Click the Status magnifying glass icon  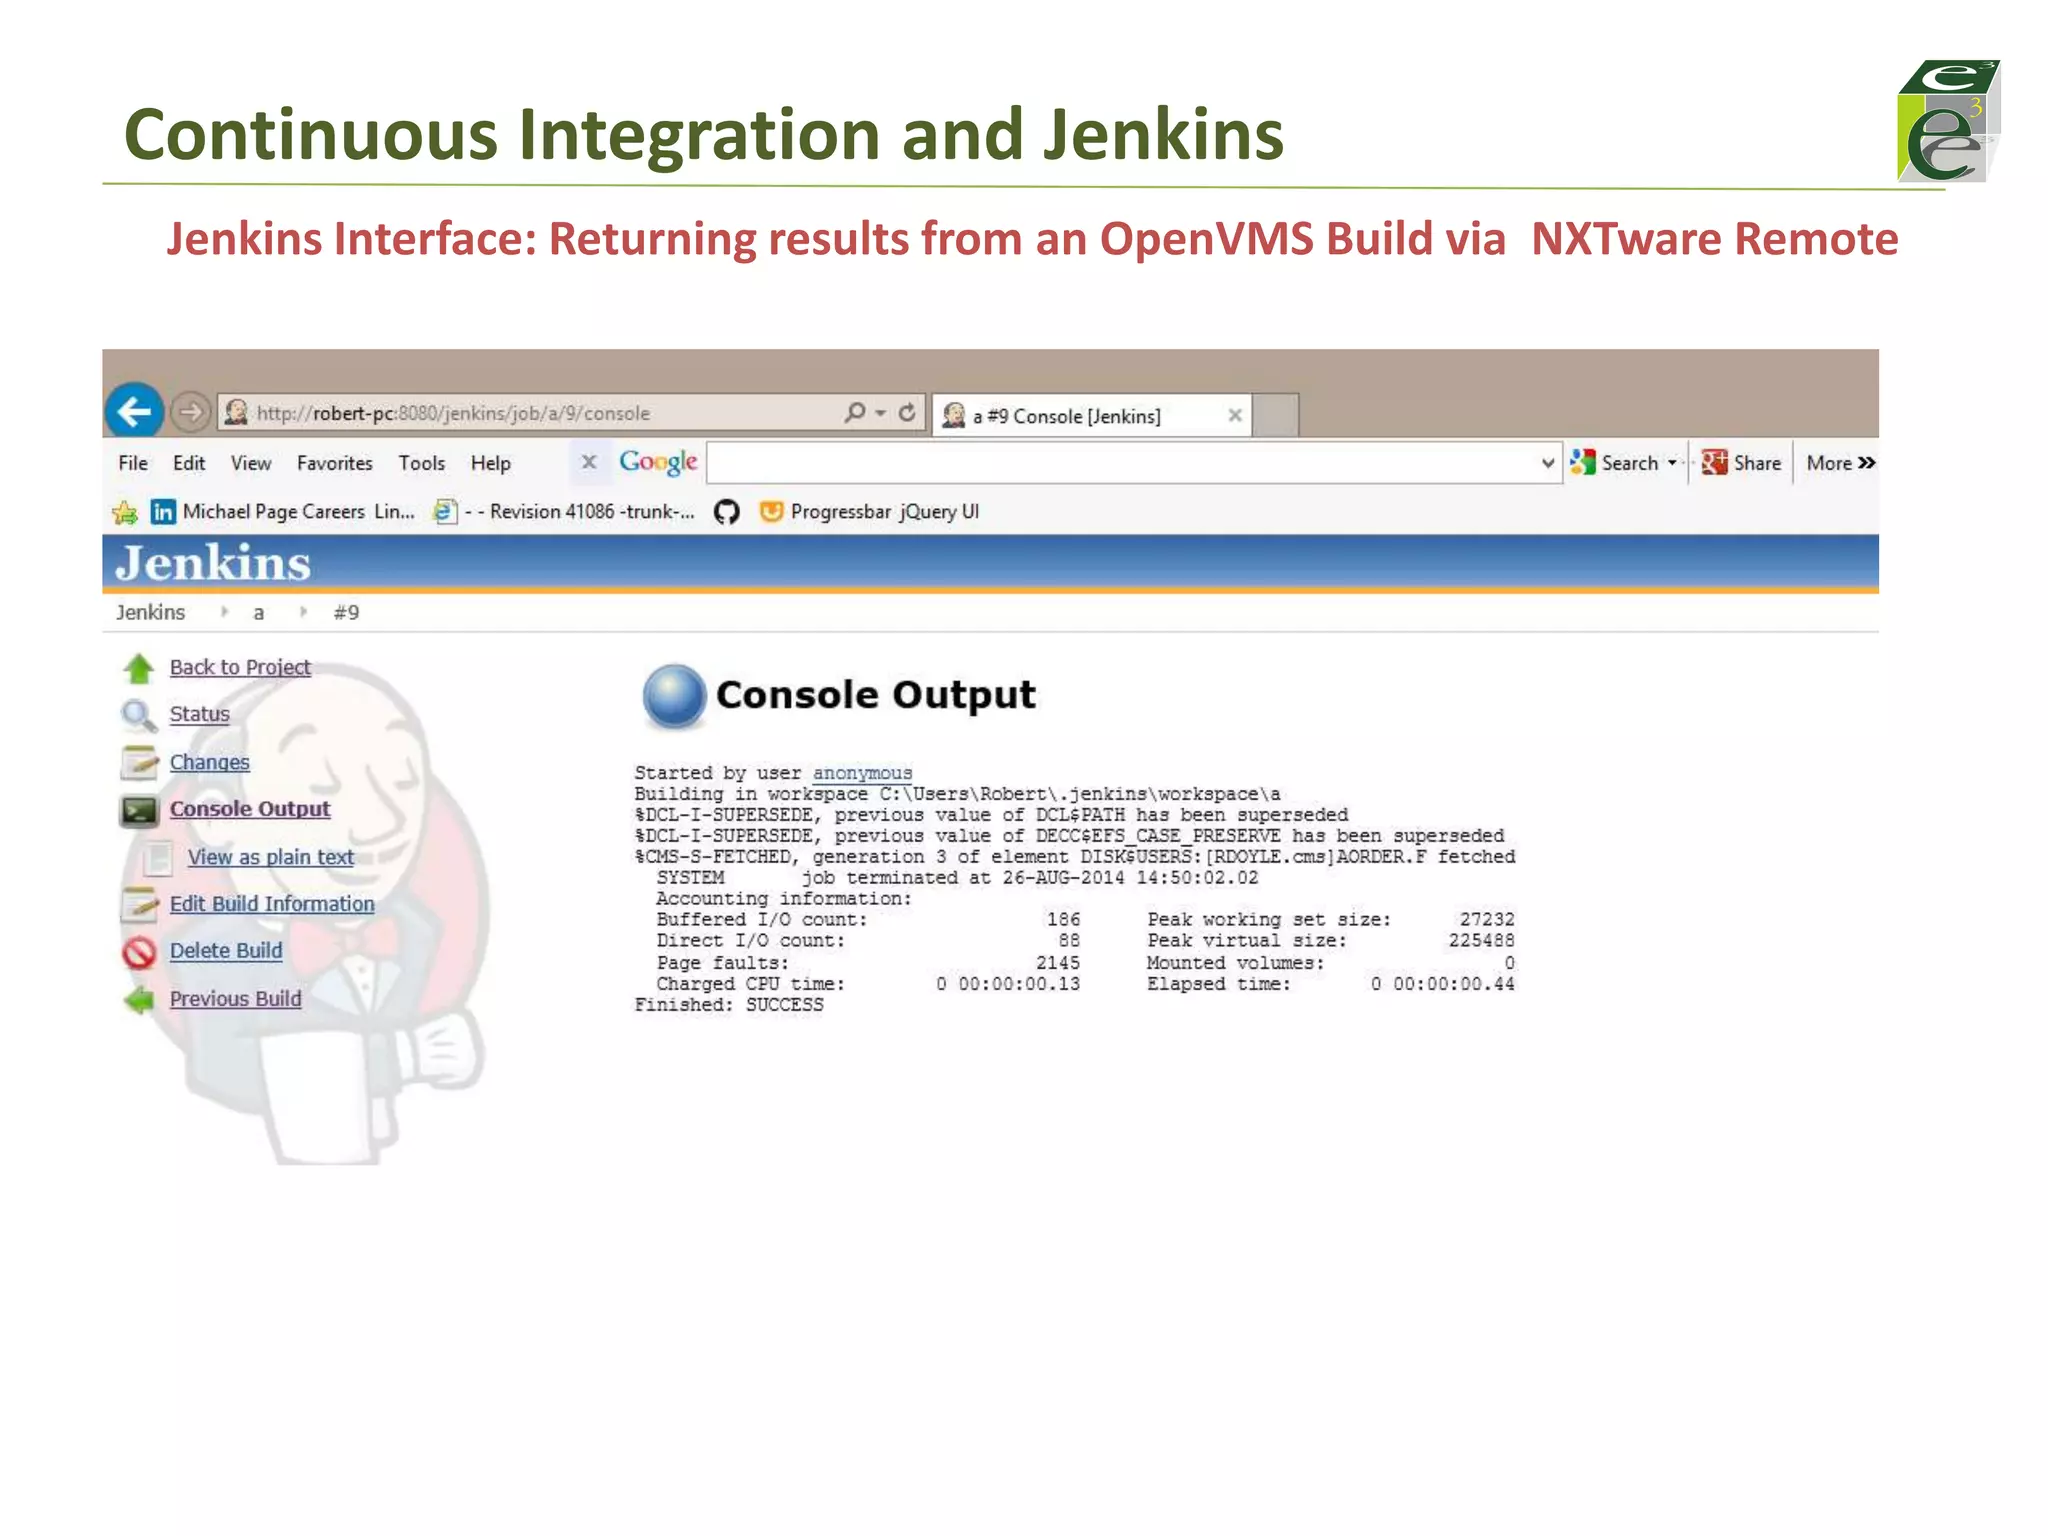pos(138,715)
